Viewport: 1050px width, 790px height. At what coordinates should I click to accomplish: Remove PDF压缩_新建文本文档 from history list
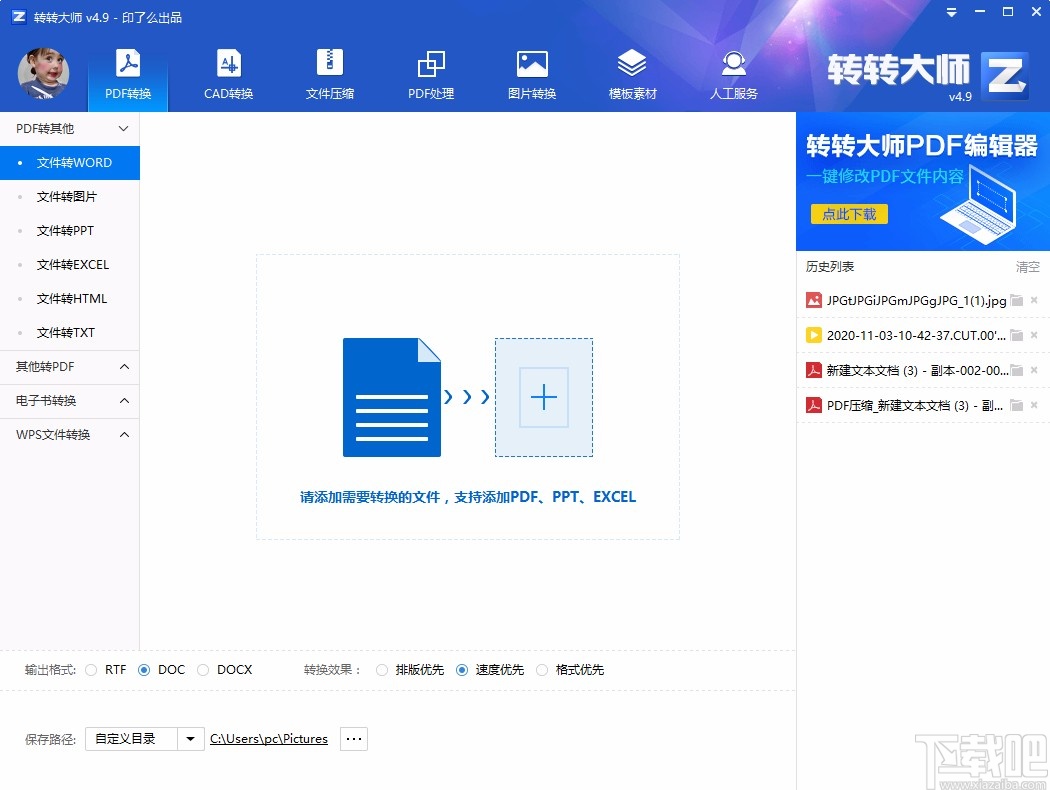point(1034,405)
